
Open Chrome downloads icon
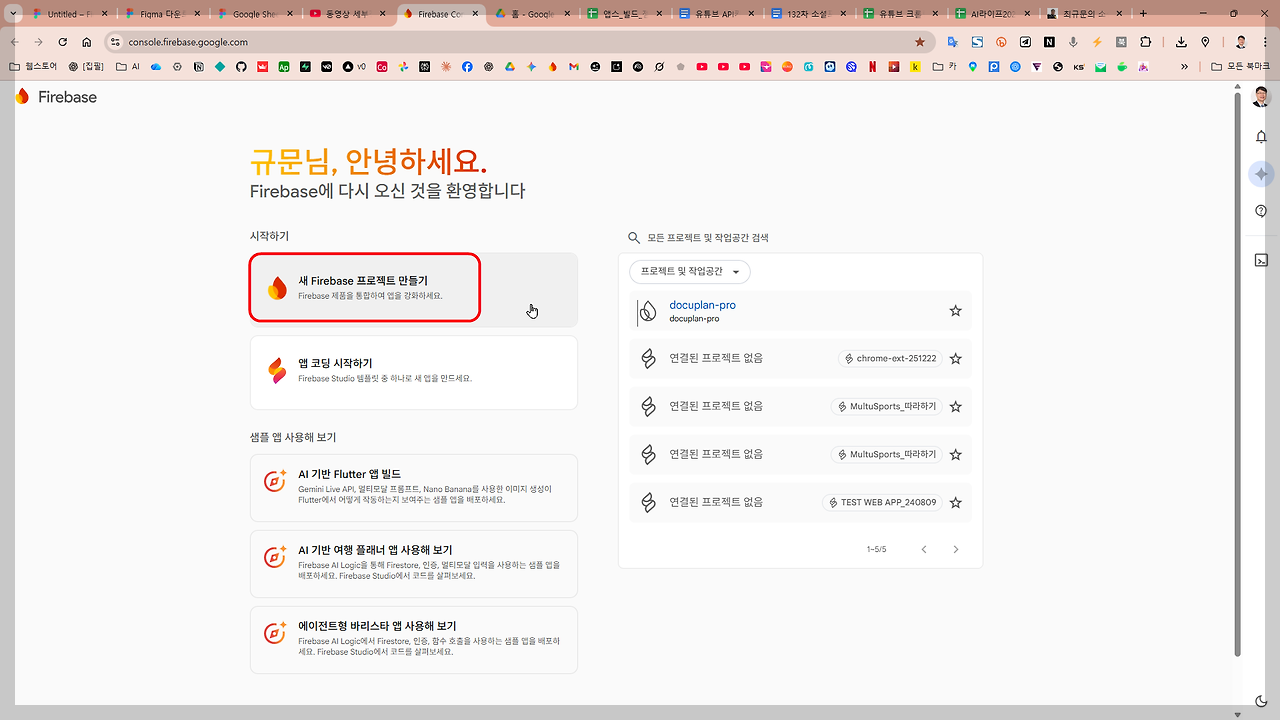click(x=1181, y=42)
